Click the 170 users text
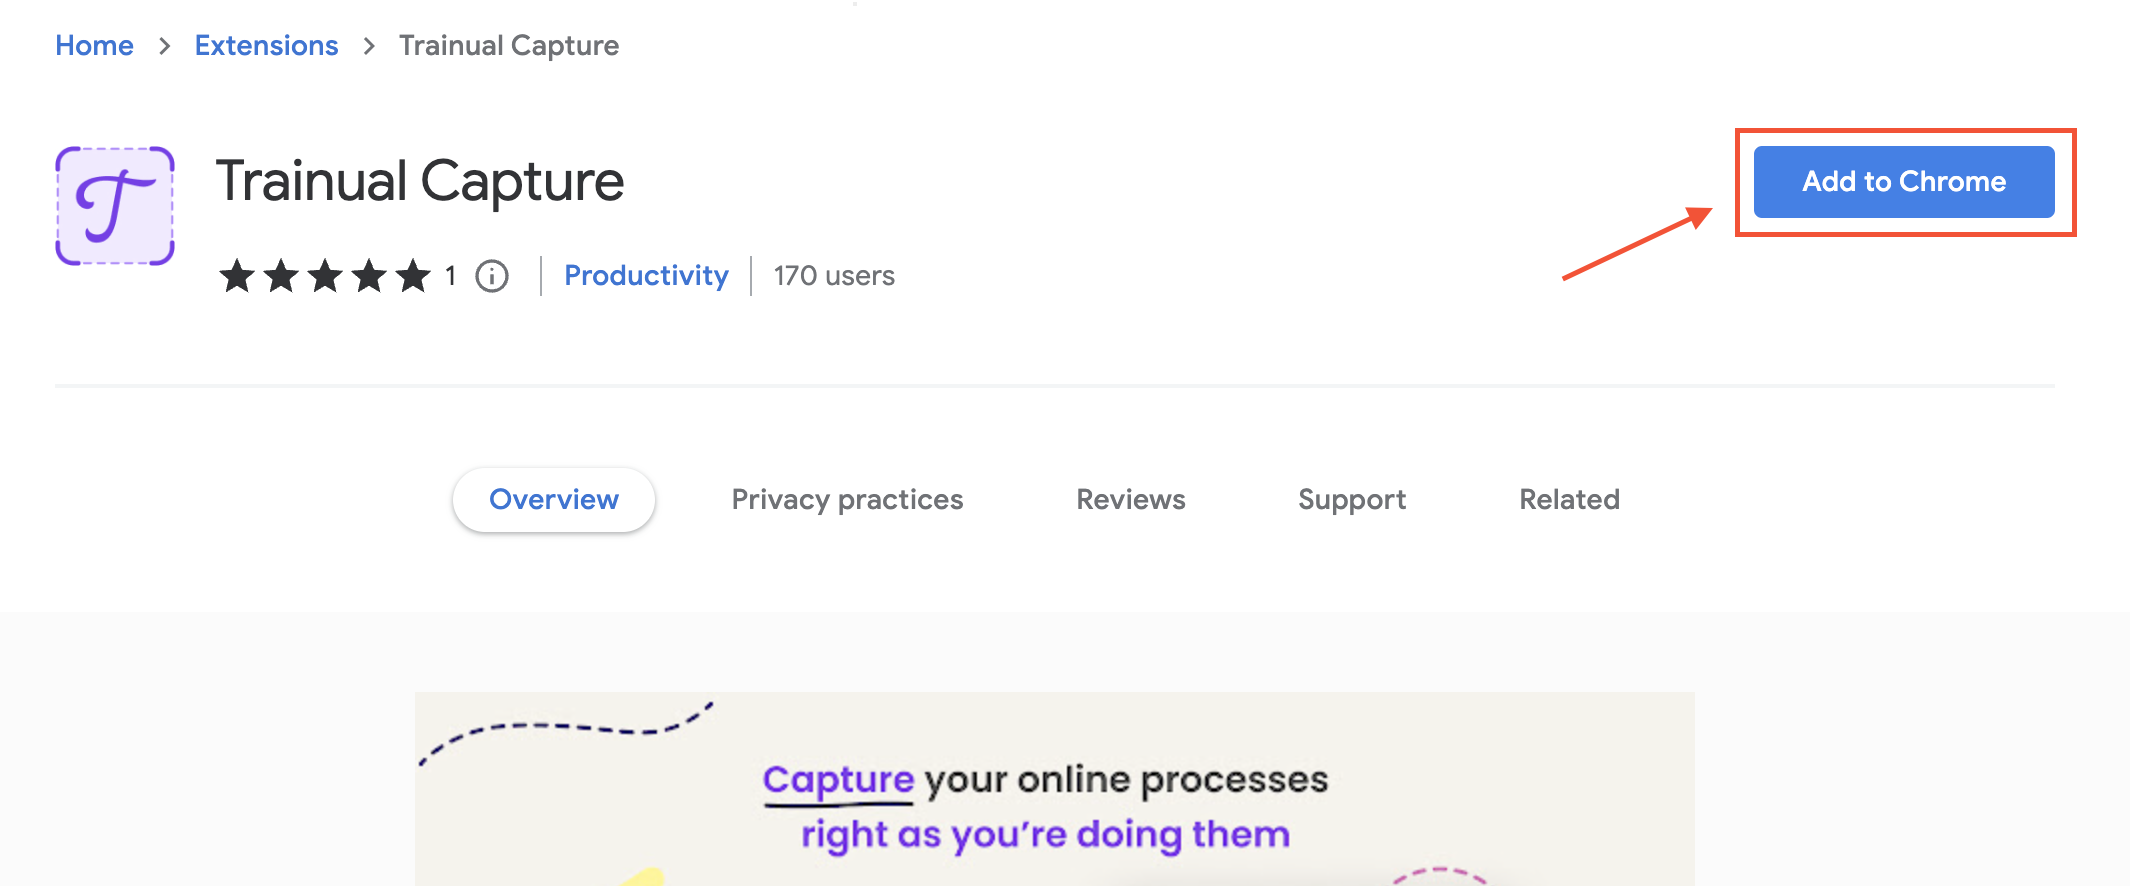The width and height of the screenshot is (2130, 886). 834,275
